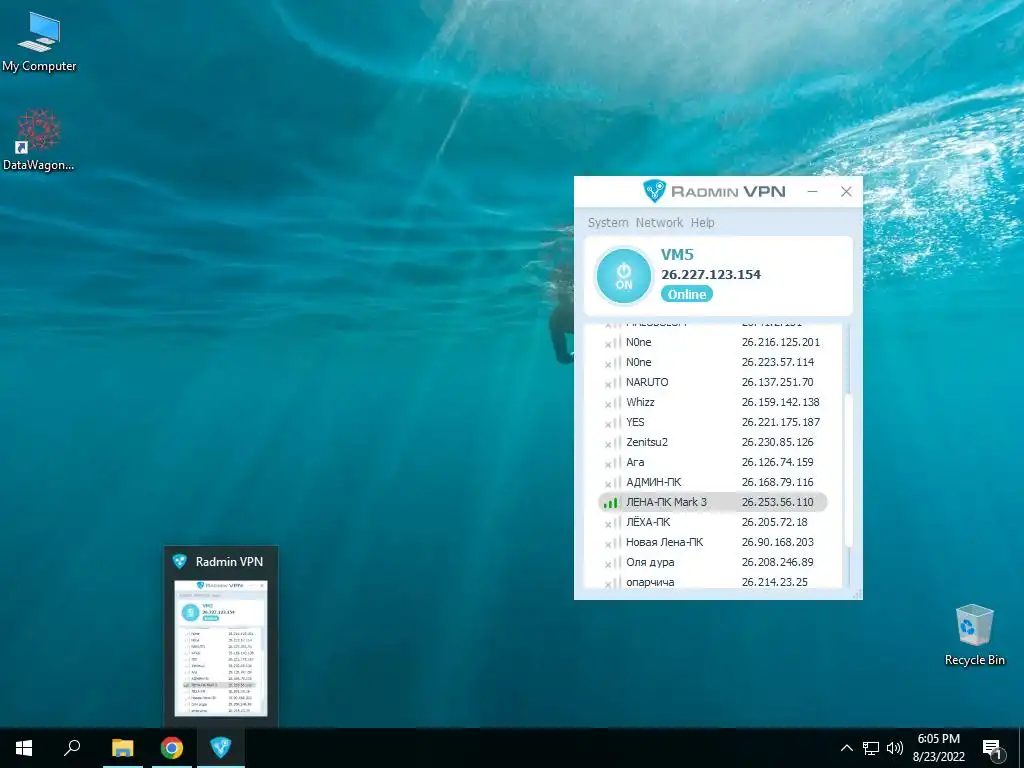
Task: Open the notification center icon
Action: pos(993,749)
